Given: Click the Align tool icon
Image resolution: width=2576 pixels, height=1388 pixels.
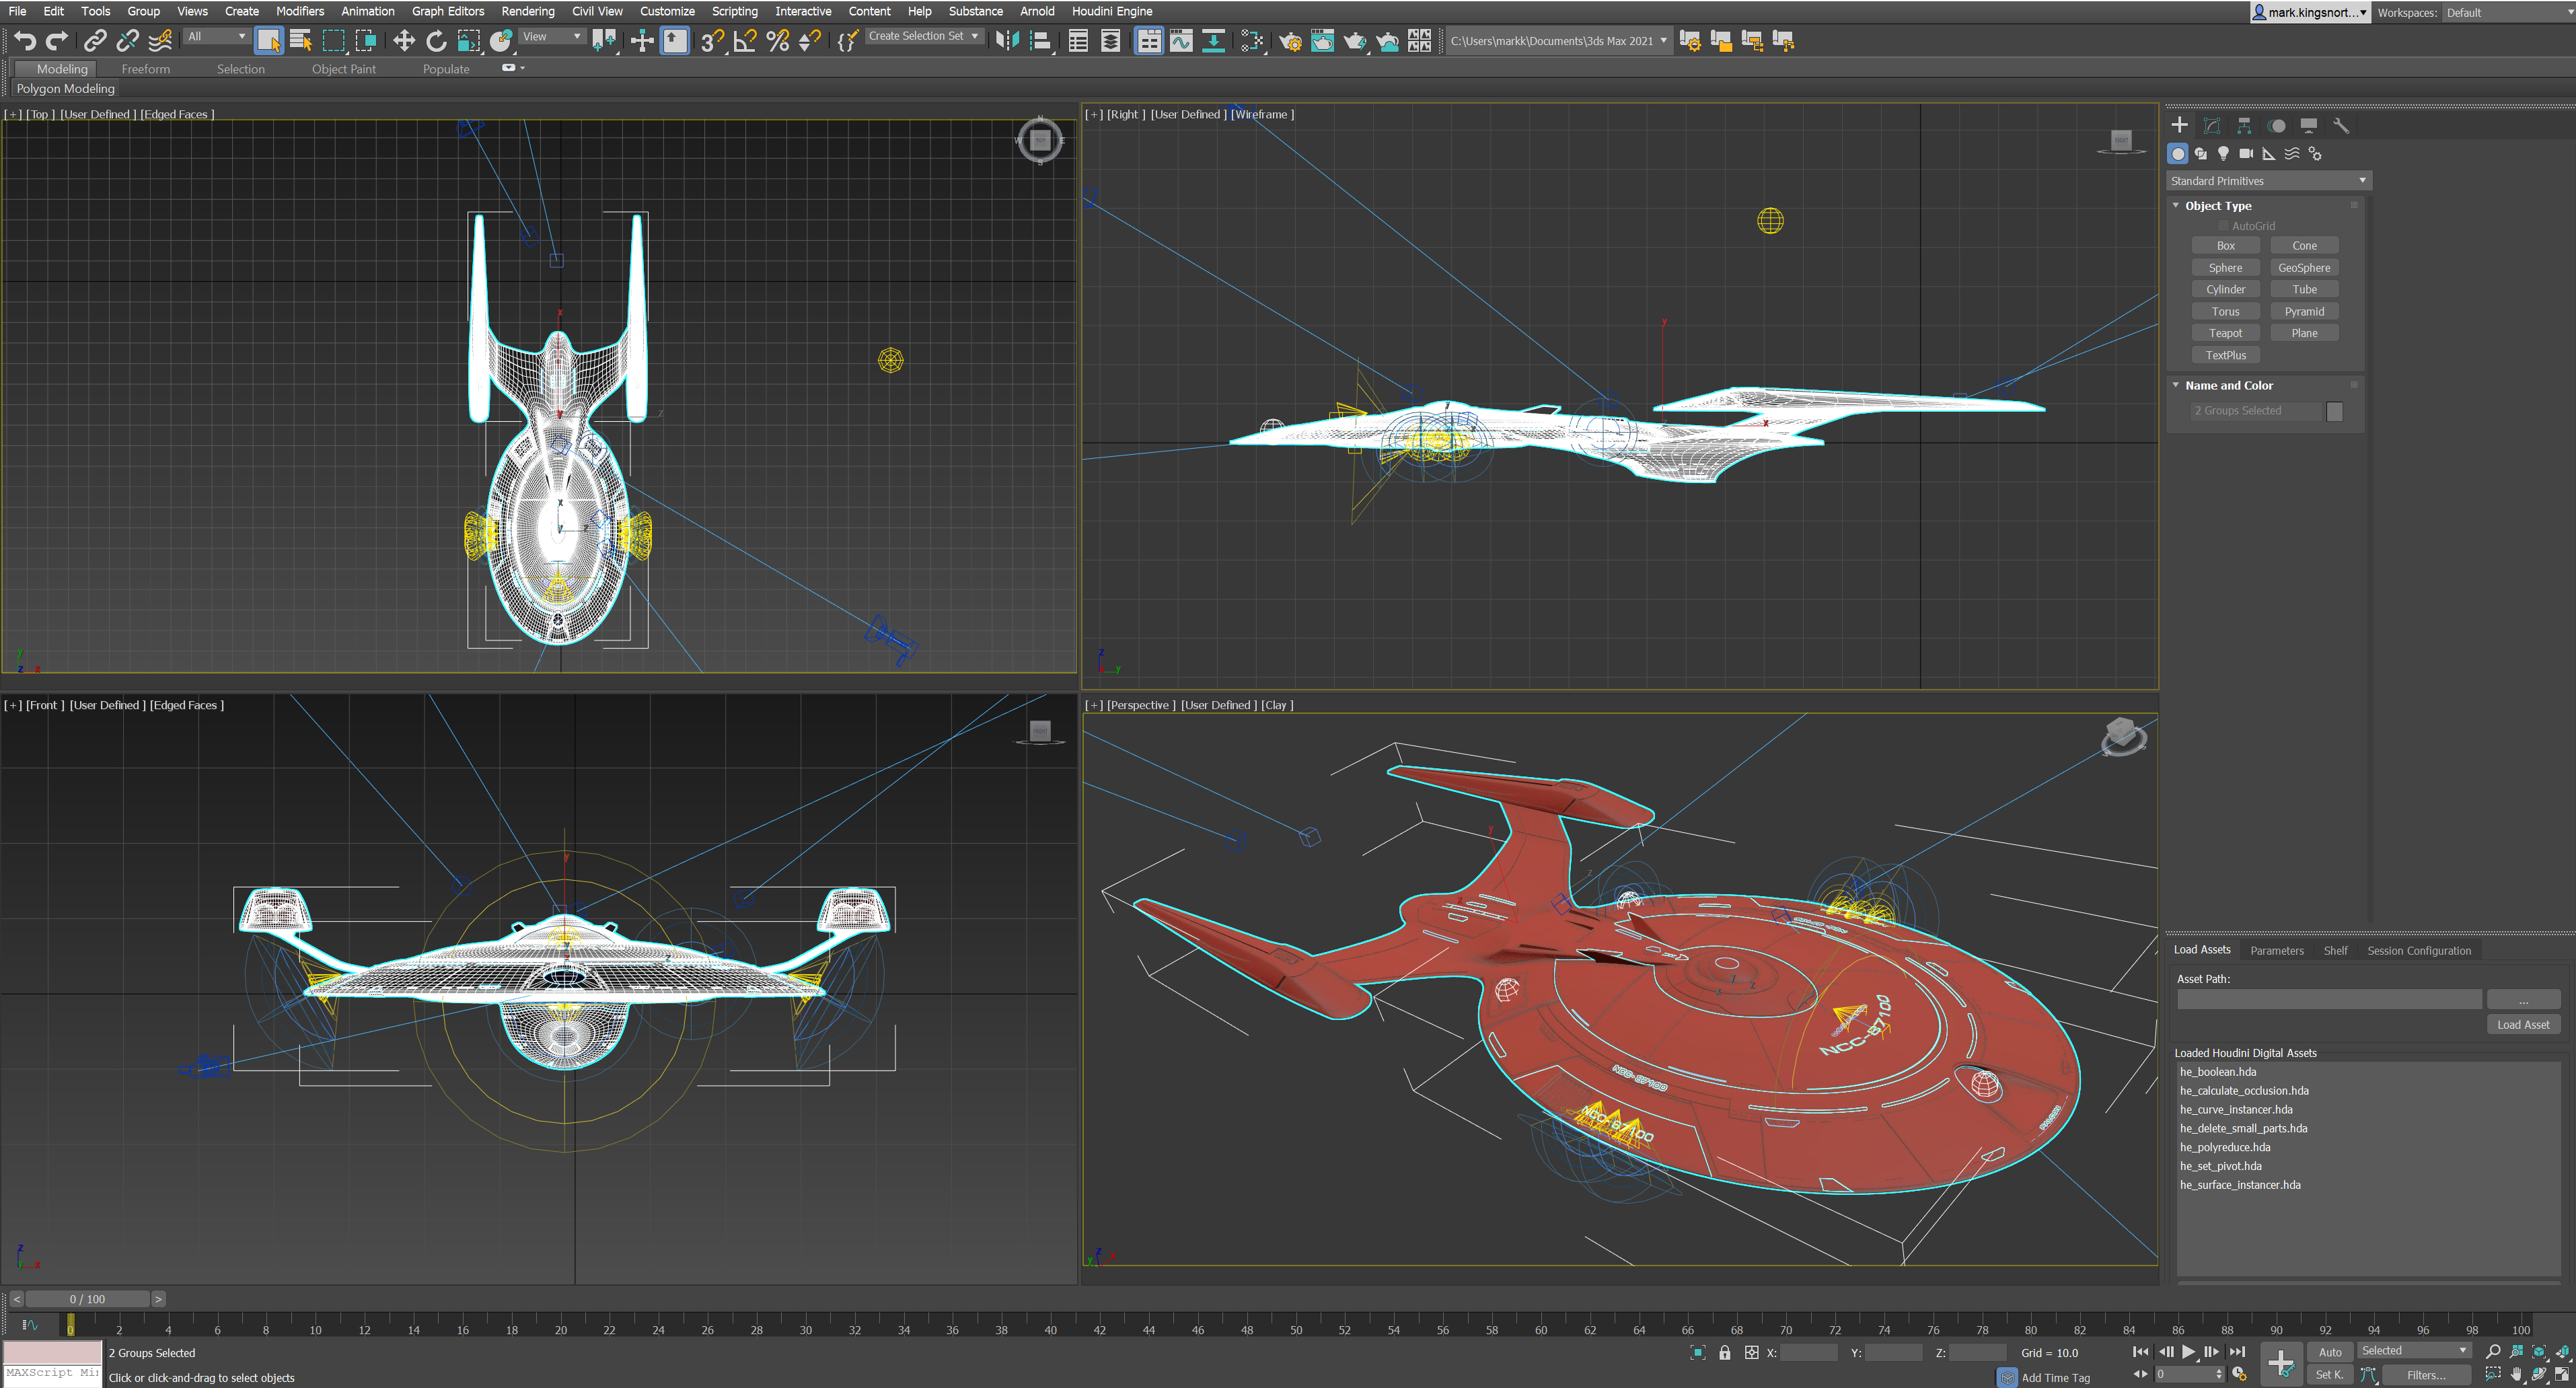Looking at the screenshot, I should tap(1040, 41).
